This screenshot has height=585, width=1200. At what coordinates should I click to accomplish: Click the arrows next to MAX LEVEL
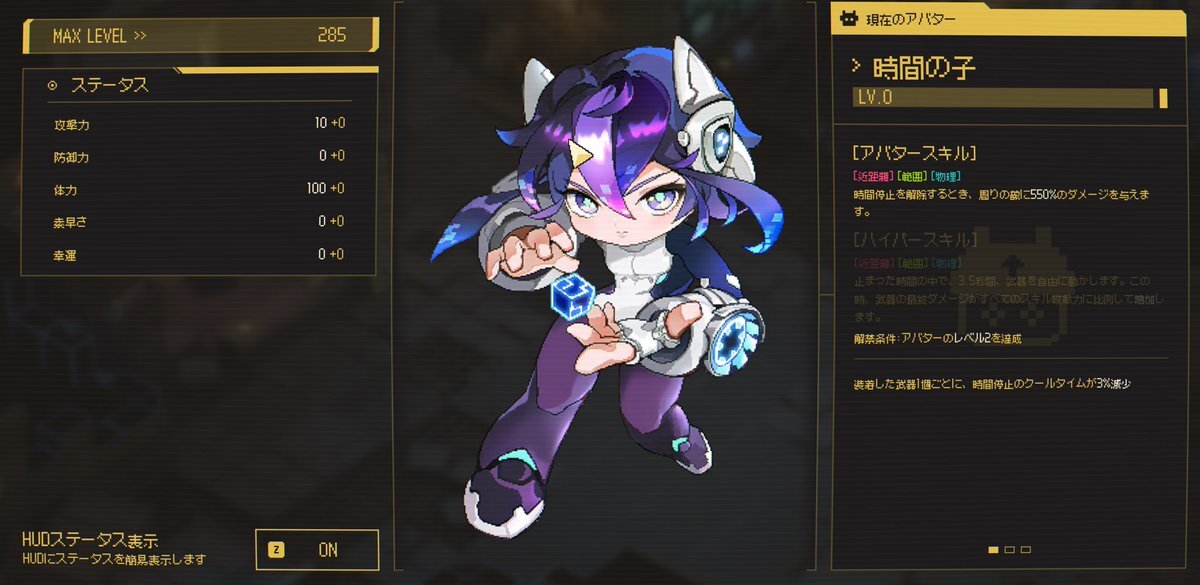[x=140, y=36]
